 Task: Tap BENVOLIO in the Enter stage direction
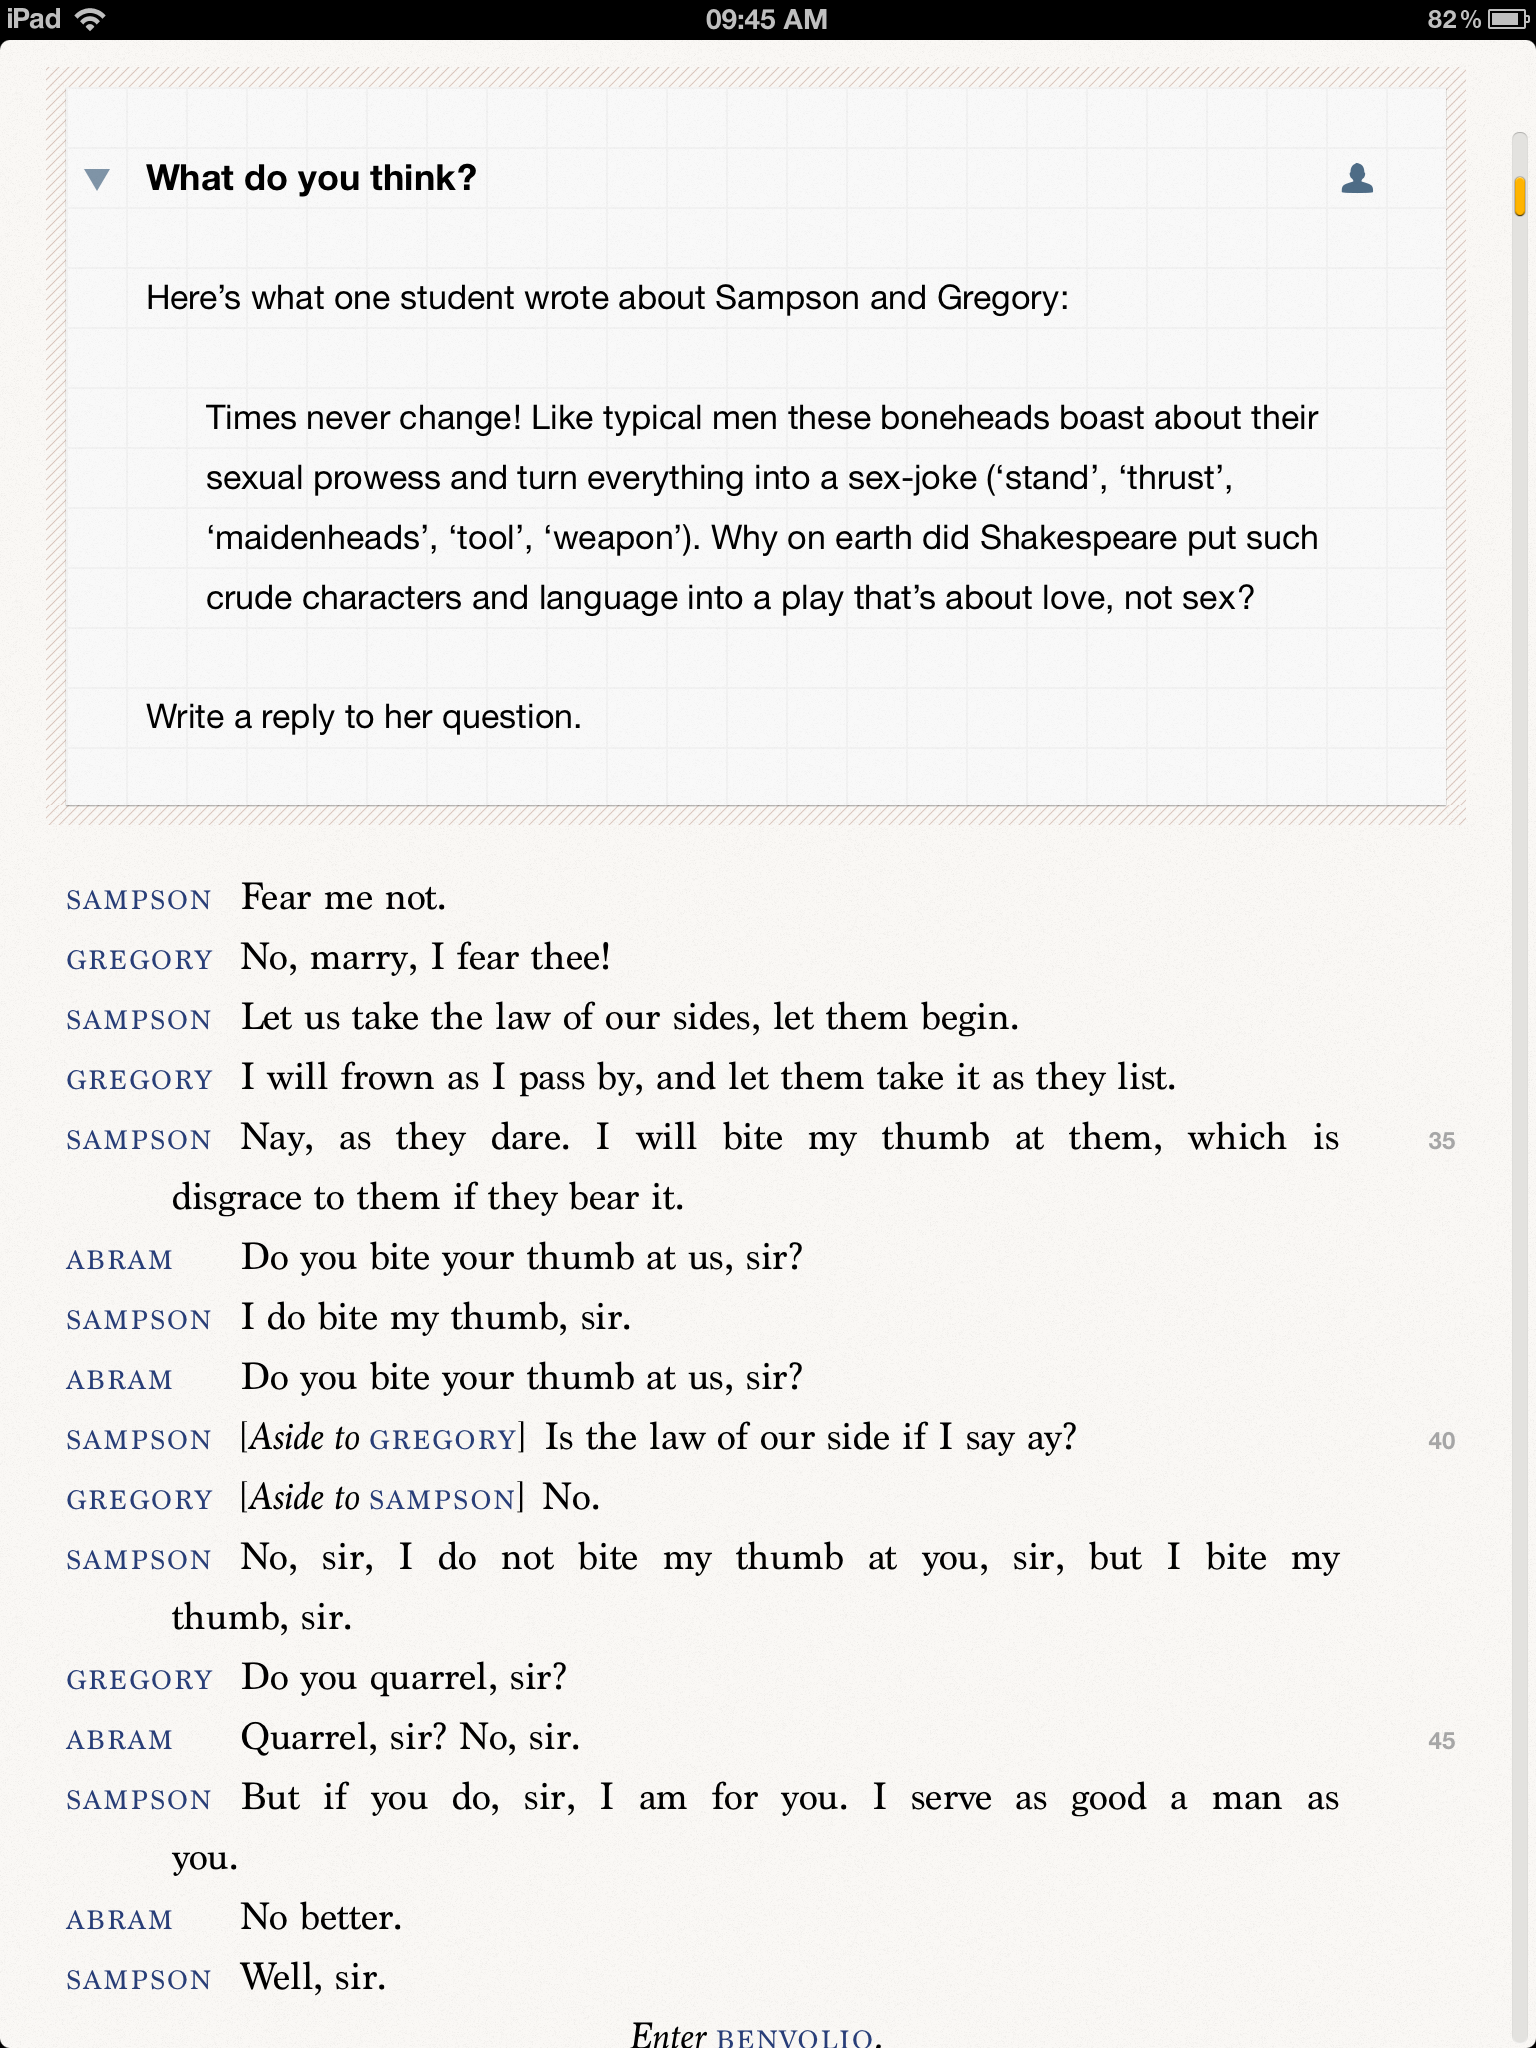[795, 2036]
